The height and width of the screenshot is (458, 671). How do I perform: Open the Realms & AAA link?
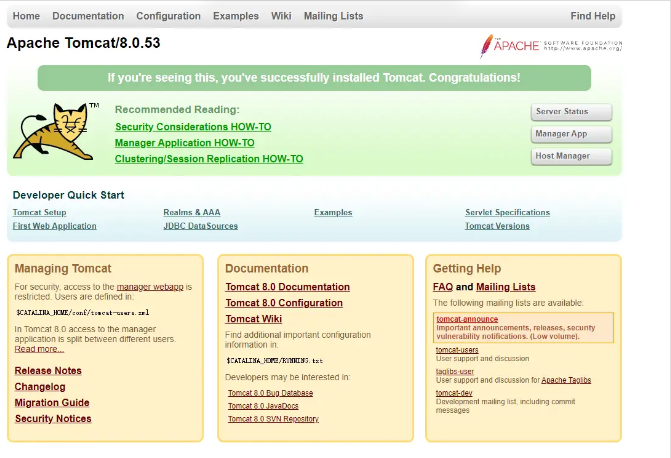[191, 212]
